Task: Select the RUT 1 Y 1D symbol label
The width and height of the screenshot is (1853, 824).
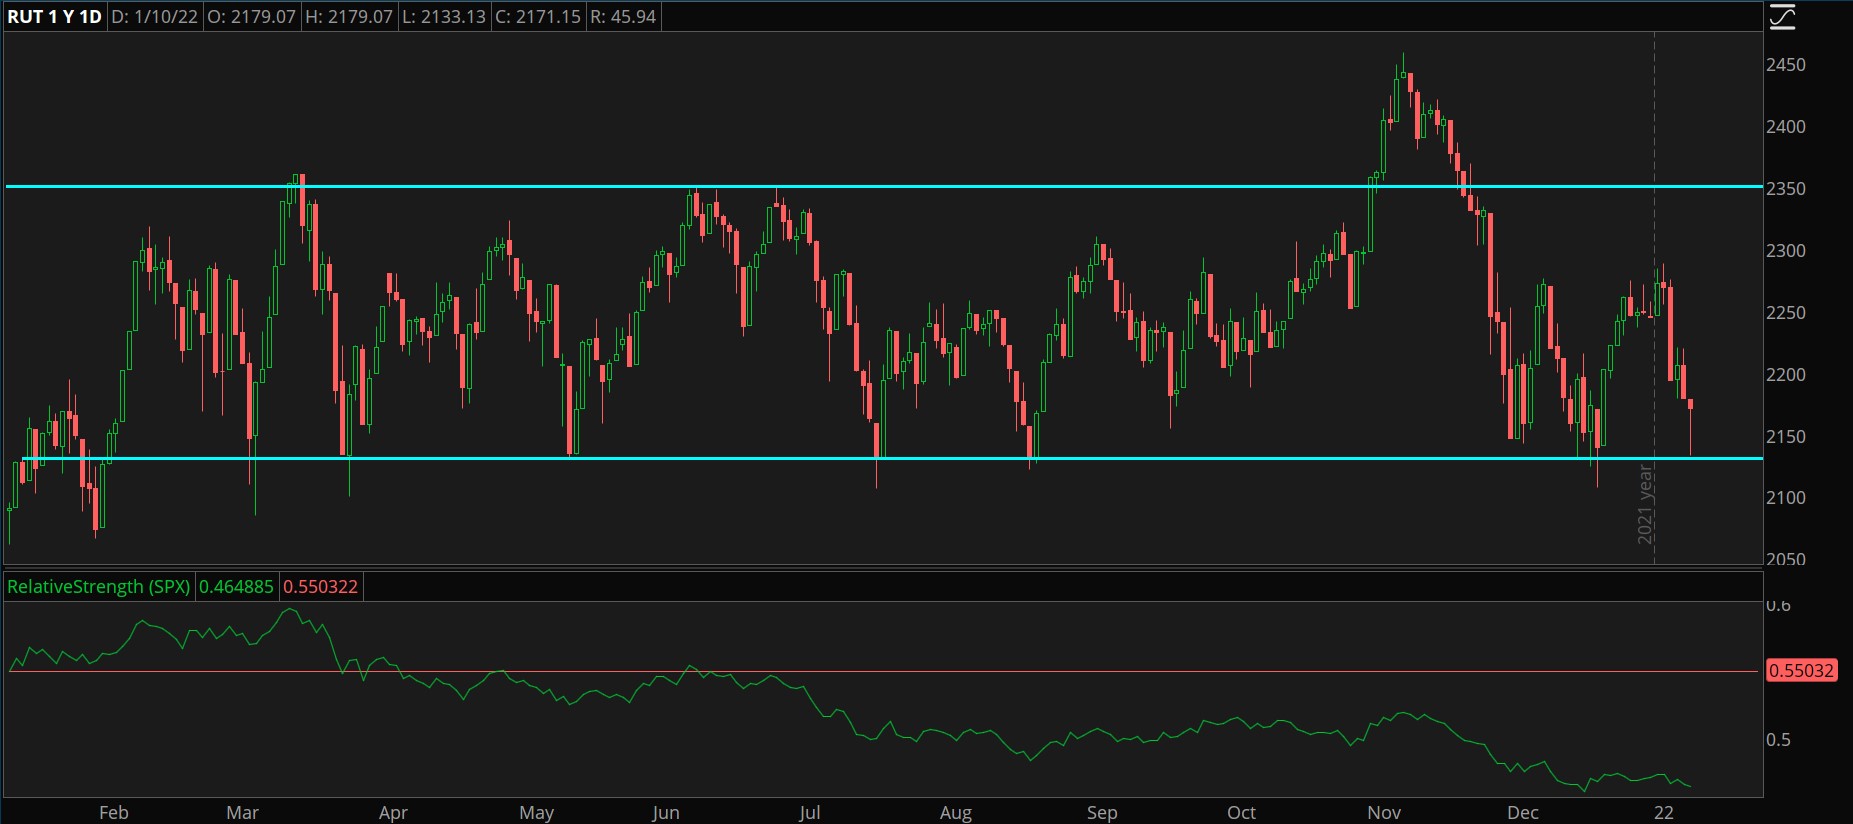Action: coord(54,17)
